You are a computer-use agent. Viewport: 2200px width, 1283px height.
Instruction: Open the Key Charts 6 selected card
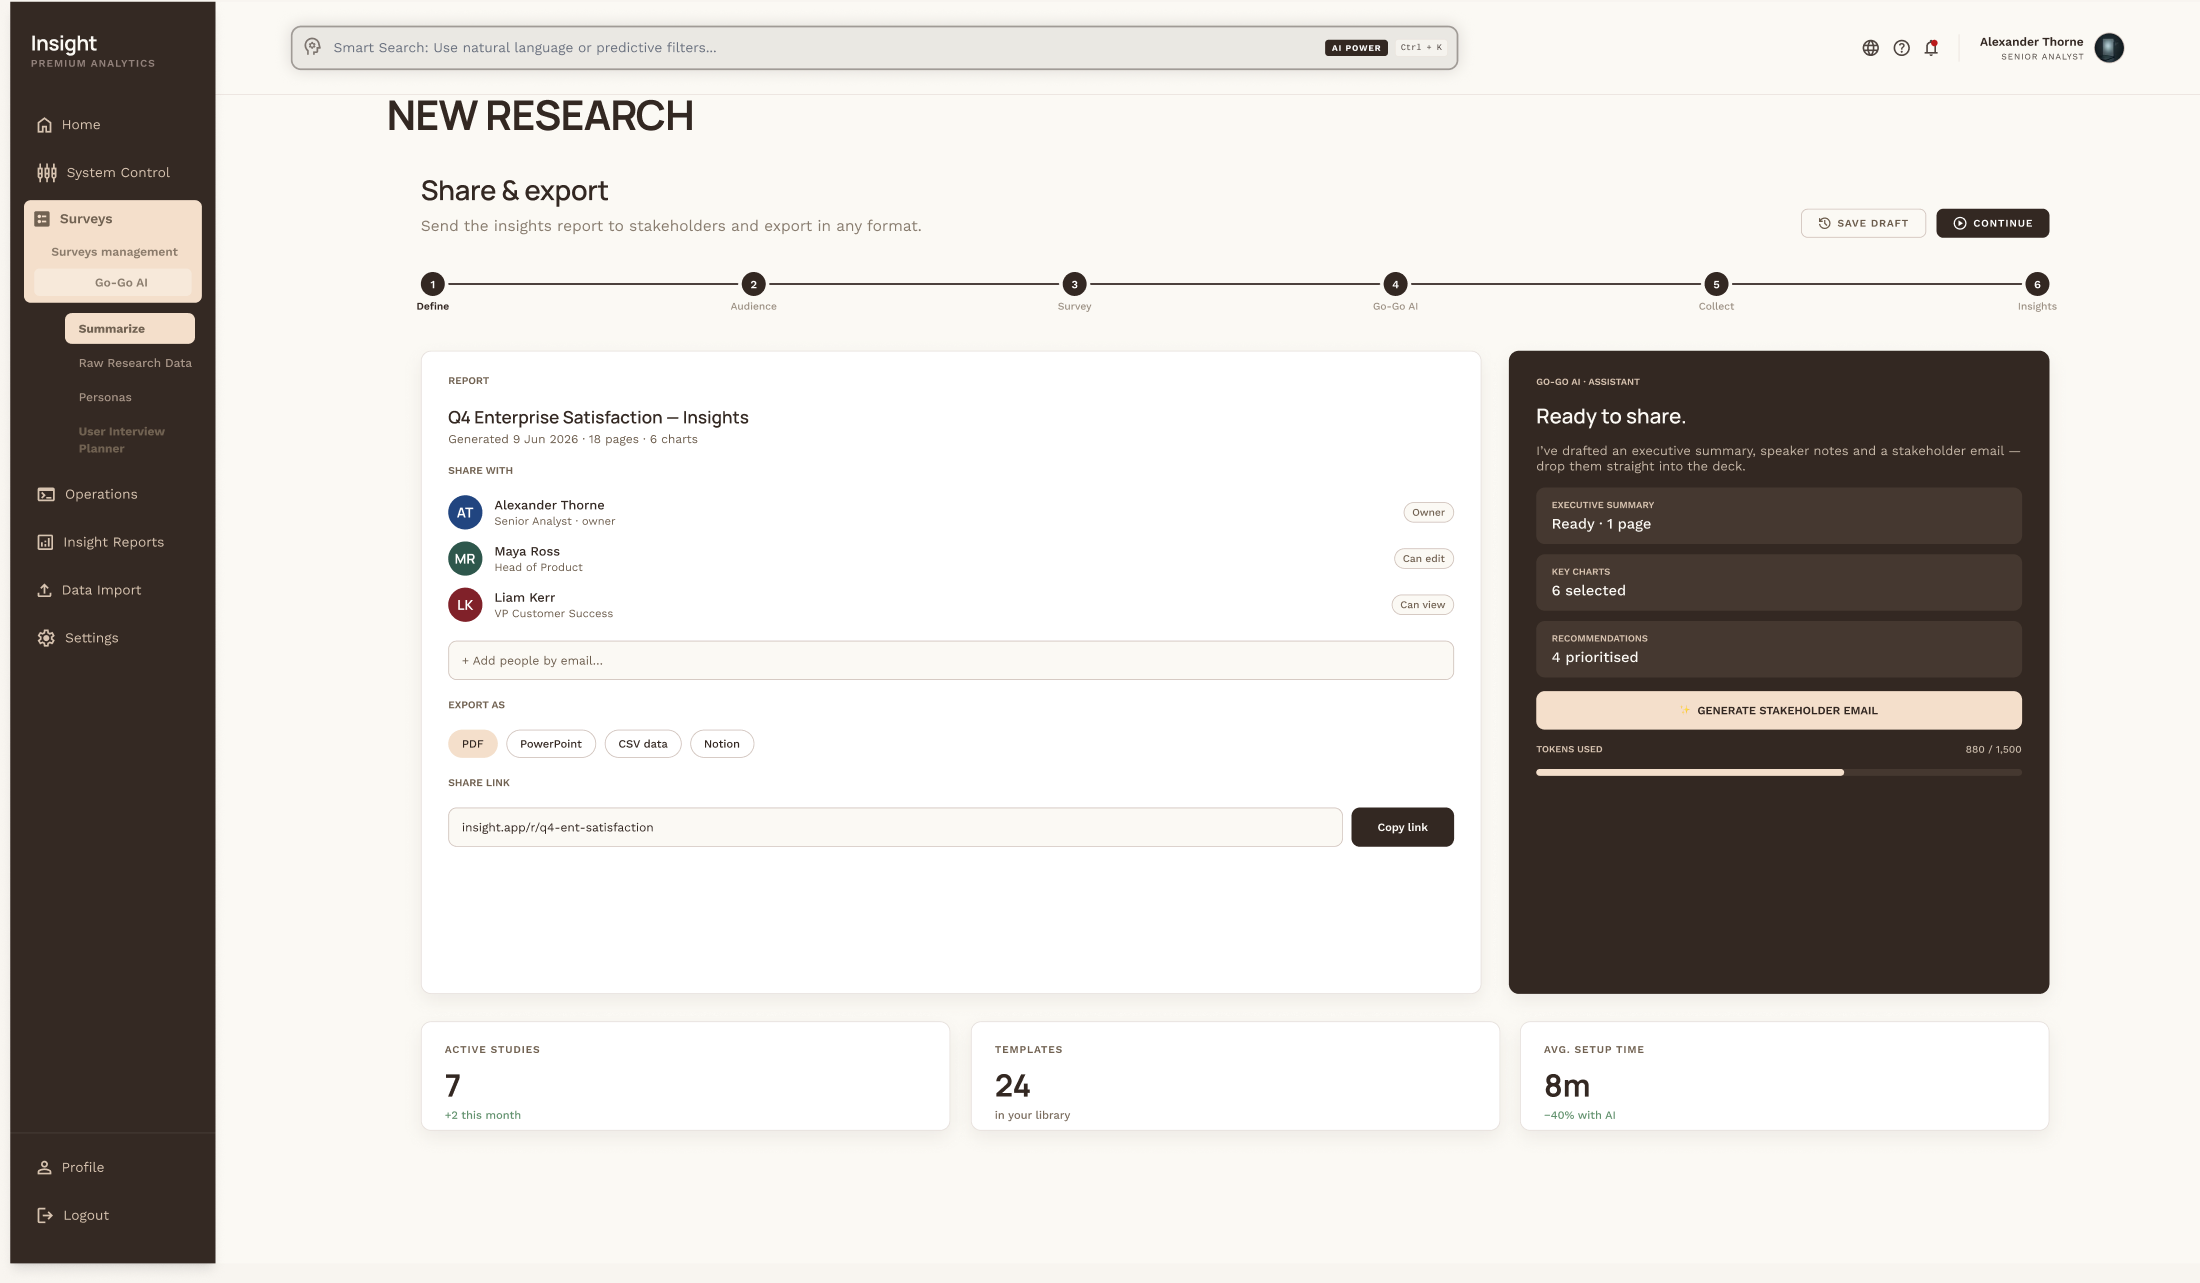[x=1778, y=583]
